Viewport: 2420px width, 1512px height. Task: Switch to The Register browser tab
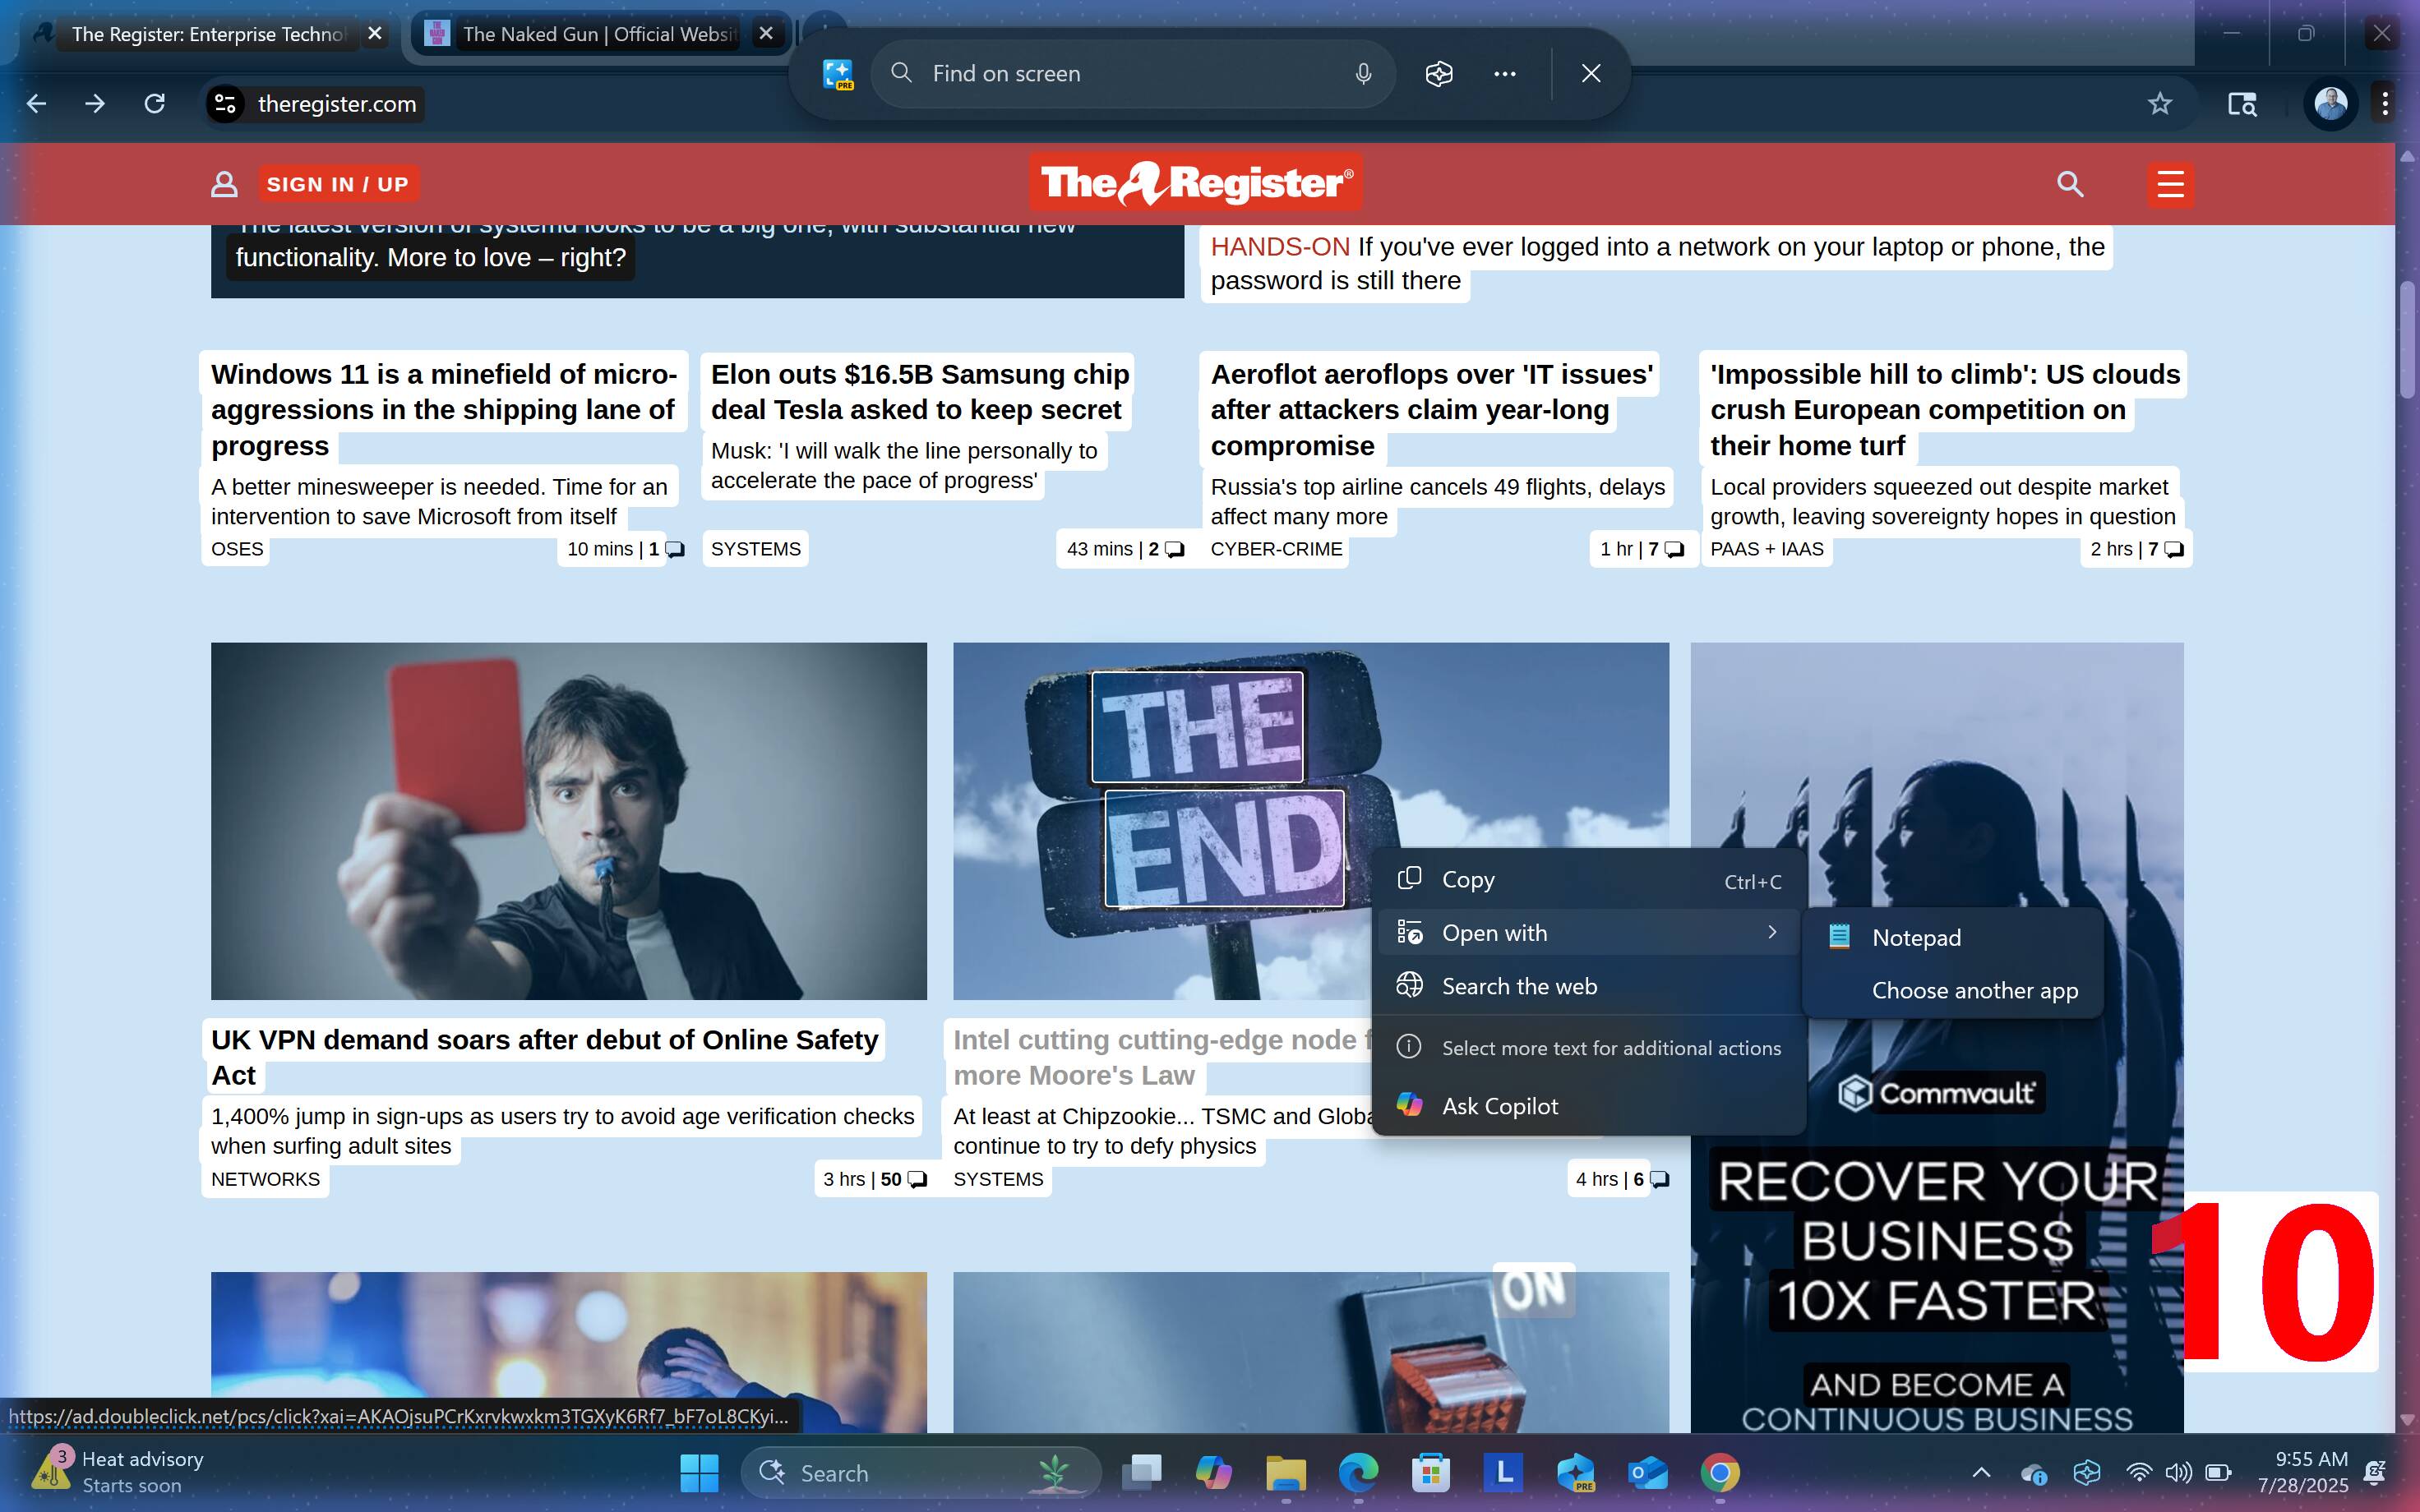click(208, 34)
